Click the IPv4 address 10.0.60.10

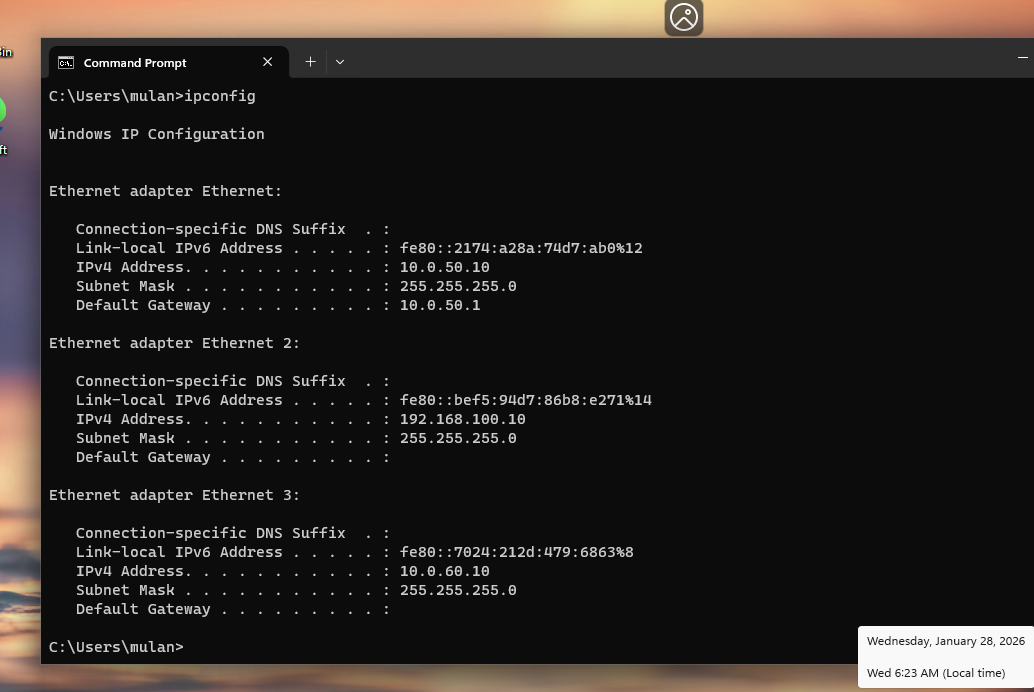click(444, 571)
